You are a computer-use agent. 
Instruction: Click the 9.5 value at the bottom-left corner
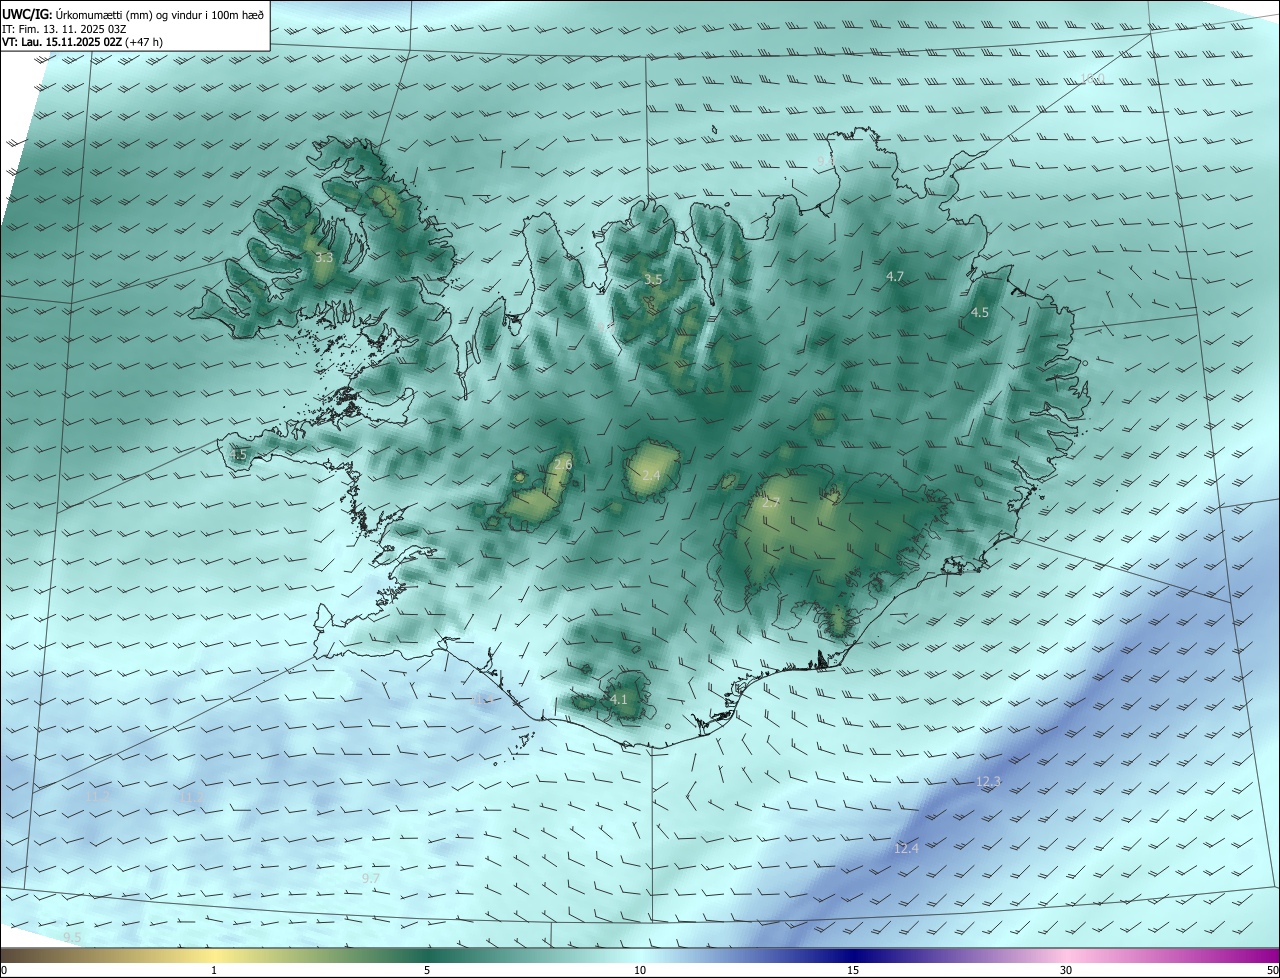coord(72,937)
